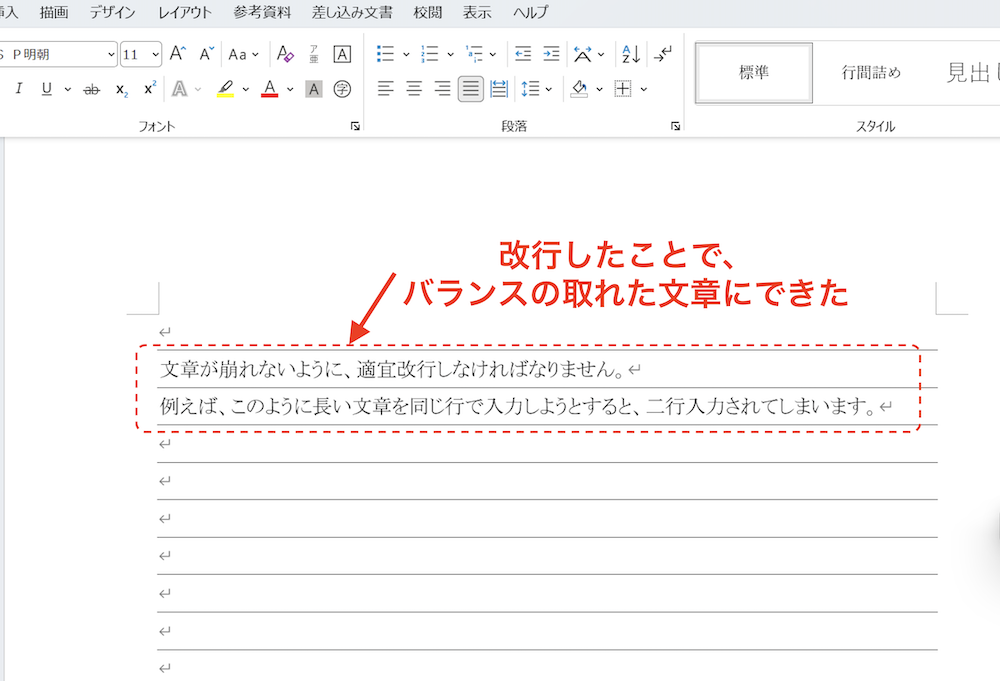
Task: Toggle character shading with the gray A icon
Action: click(314, 89)
